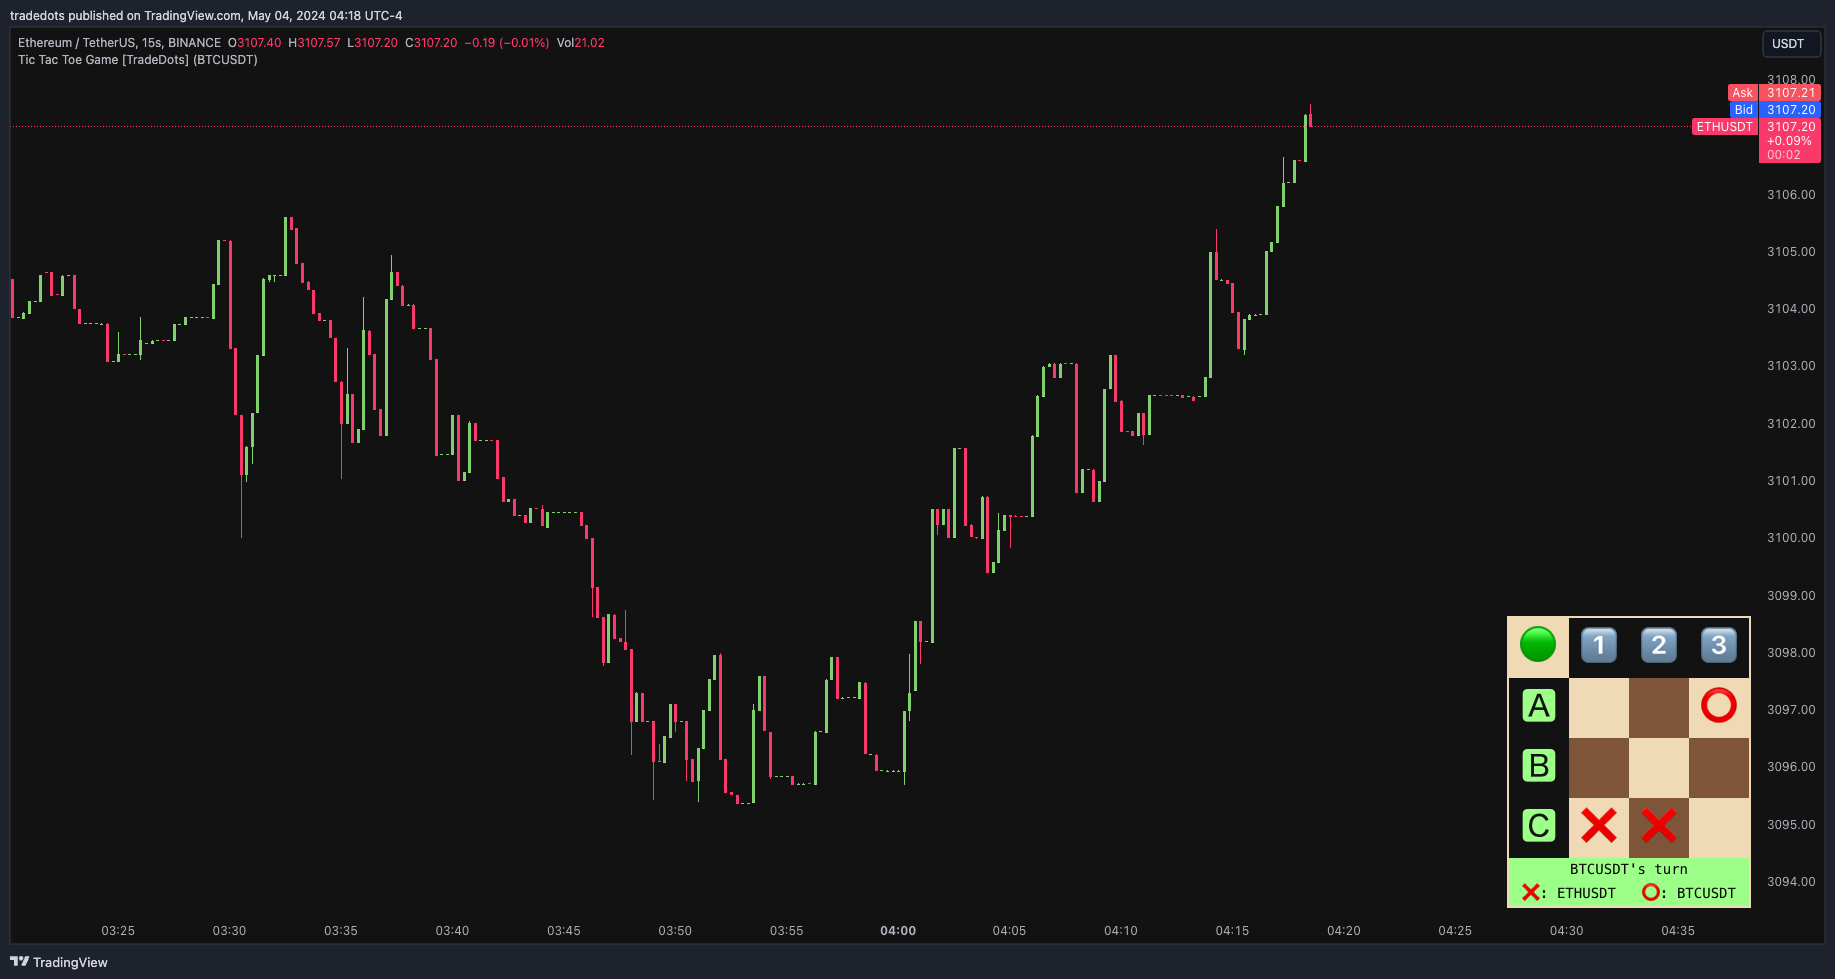The height and width of the screenshot is (979, 1835).
Task: Open the USDT currency selector
Action: [x=1790, y=44]
